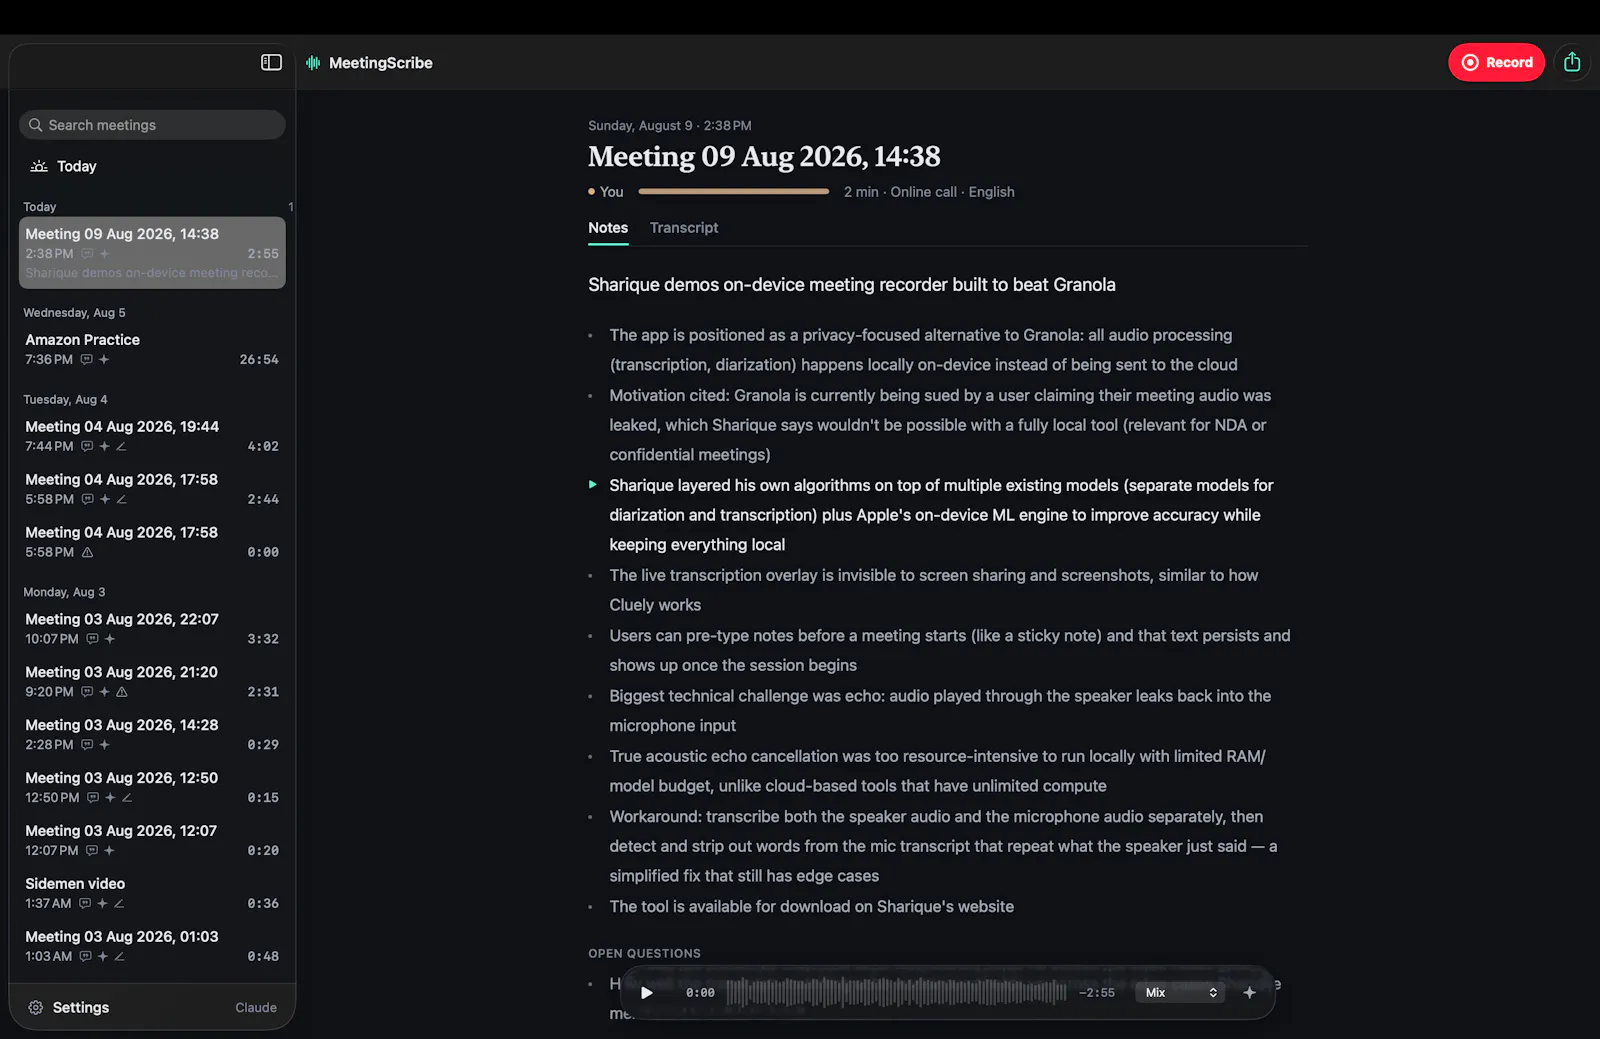Click transcript bubble icon on 12:07 PM meeting
The width and height of the screenshot is (1600, 1039).
[x=92, y=851]
